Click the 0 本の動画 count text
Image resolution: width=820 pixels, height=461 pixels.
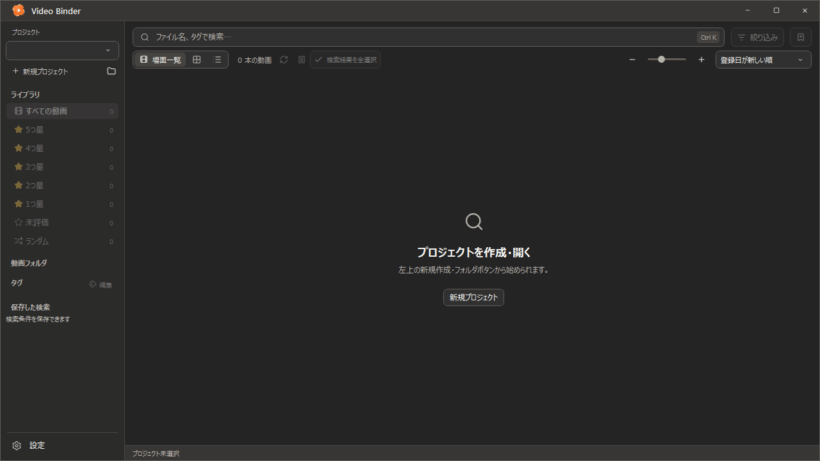click(255, 60)
